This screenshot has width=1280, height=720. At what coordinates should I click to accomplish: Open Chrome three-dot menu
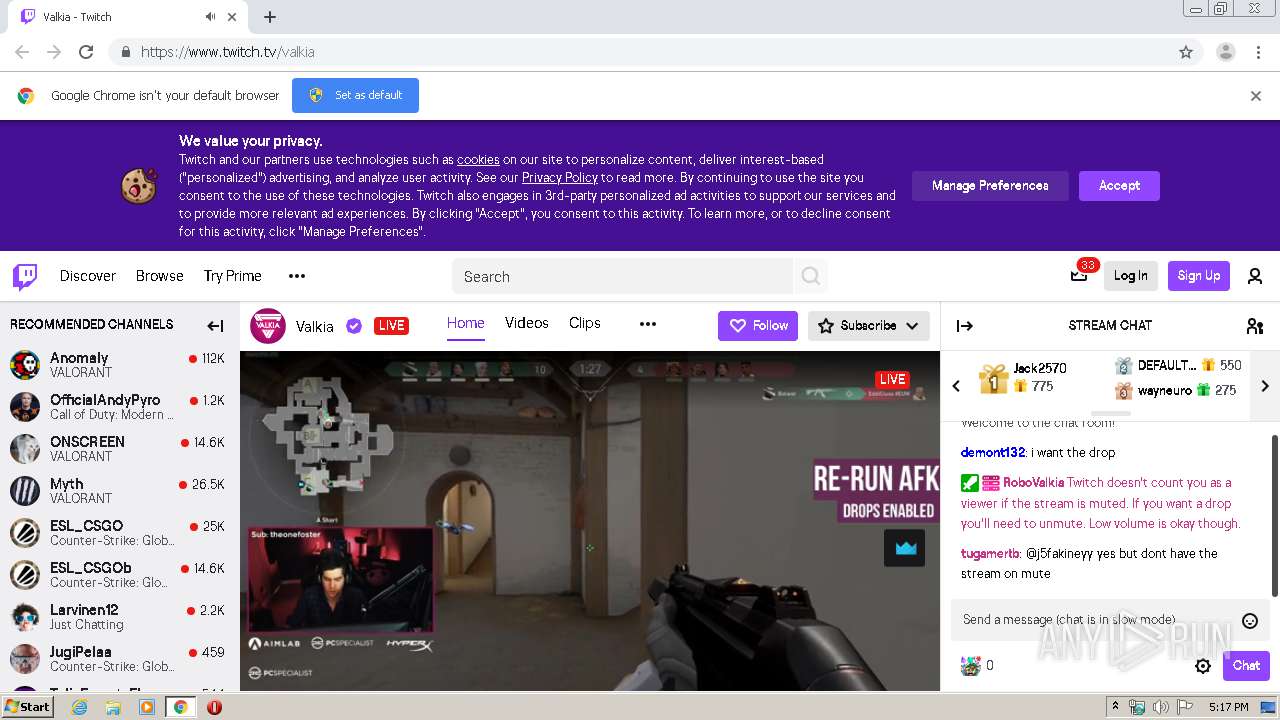pyautogui.click(x=1258, y=52)
